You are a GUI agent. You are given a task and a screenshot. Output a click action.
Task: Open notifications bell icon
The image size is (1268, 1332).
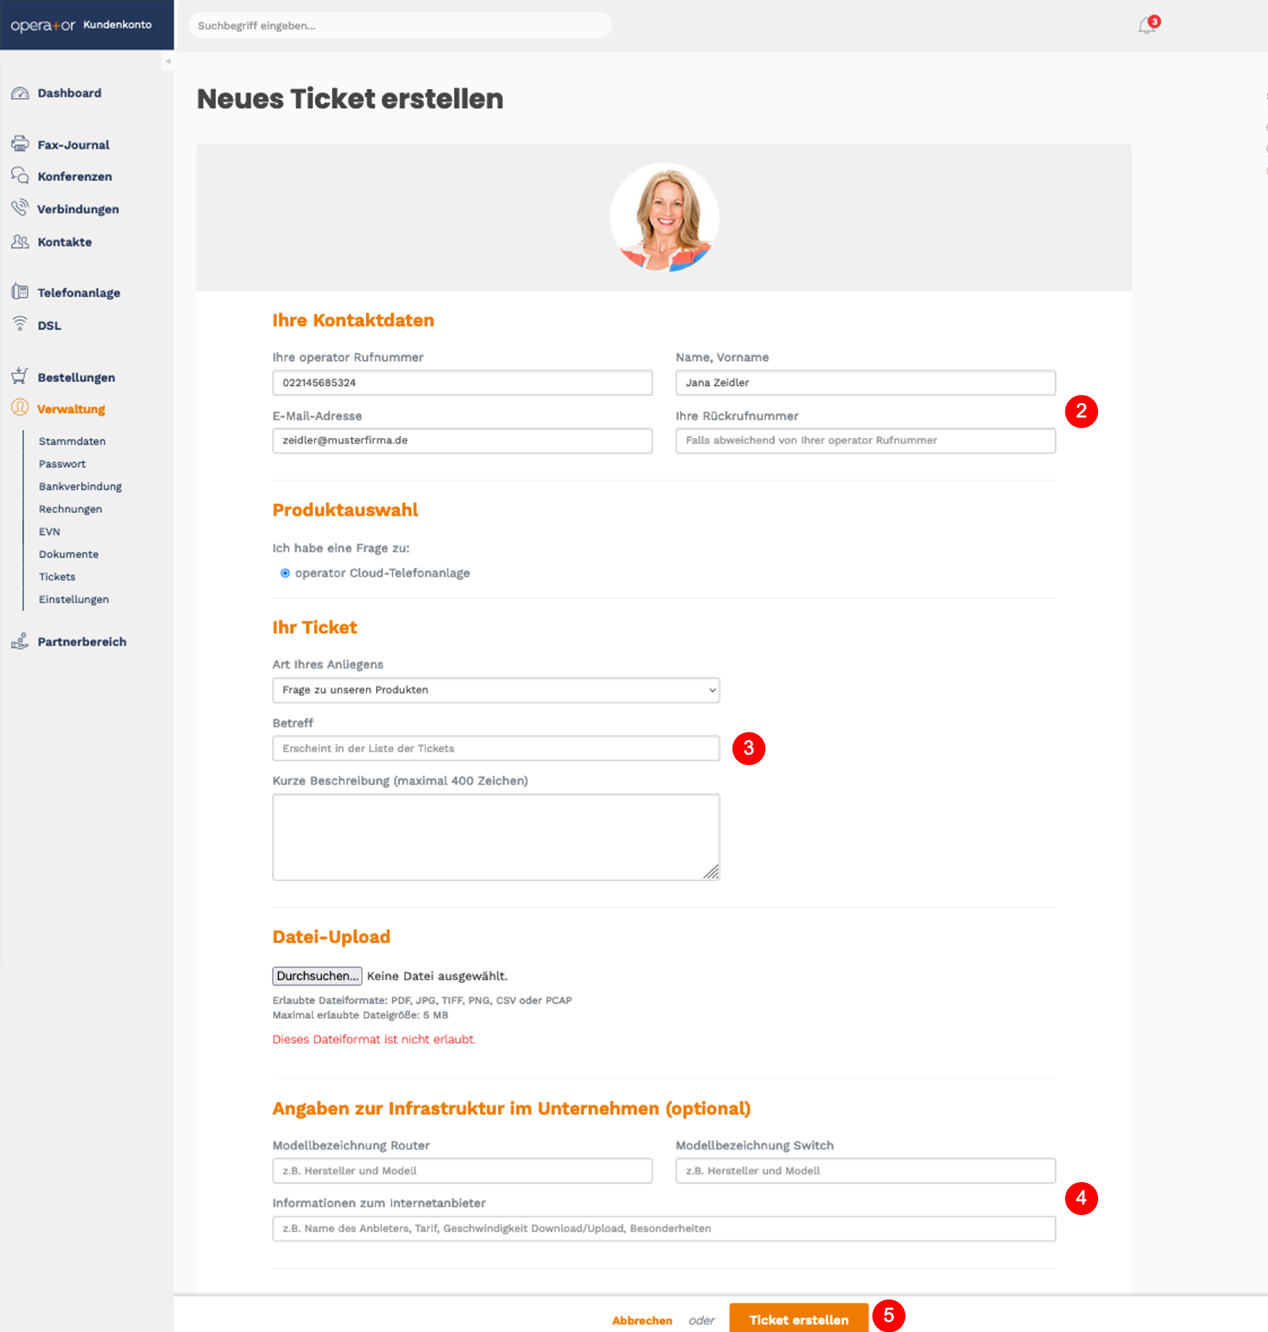[1147, 26]
